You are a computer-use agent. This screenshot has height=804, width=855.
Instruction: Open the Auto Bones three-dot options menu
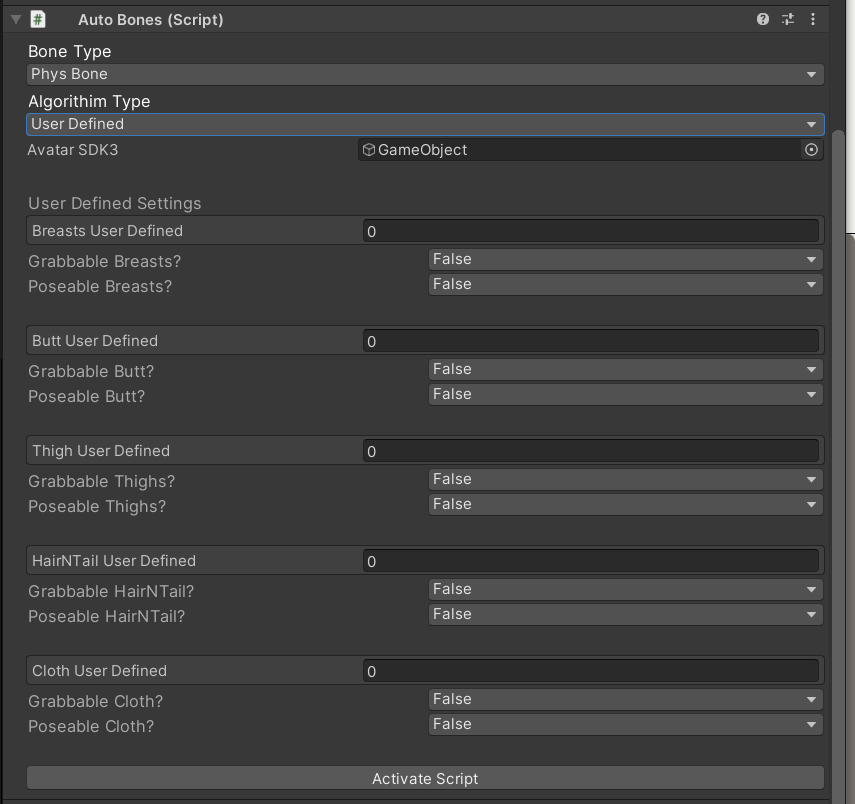click(813, 19)
